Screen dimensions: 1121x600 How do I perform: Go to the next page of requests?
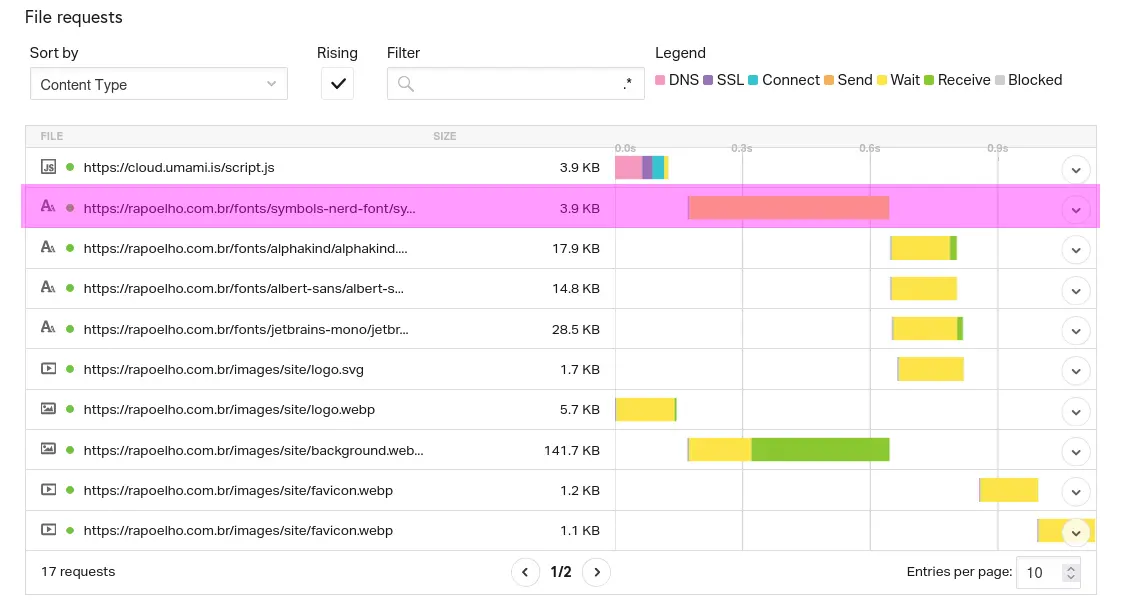[x=596, y=572]
